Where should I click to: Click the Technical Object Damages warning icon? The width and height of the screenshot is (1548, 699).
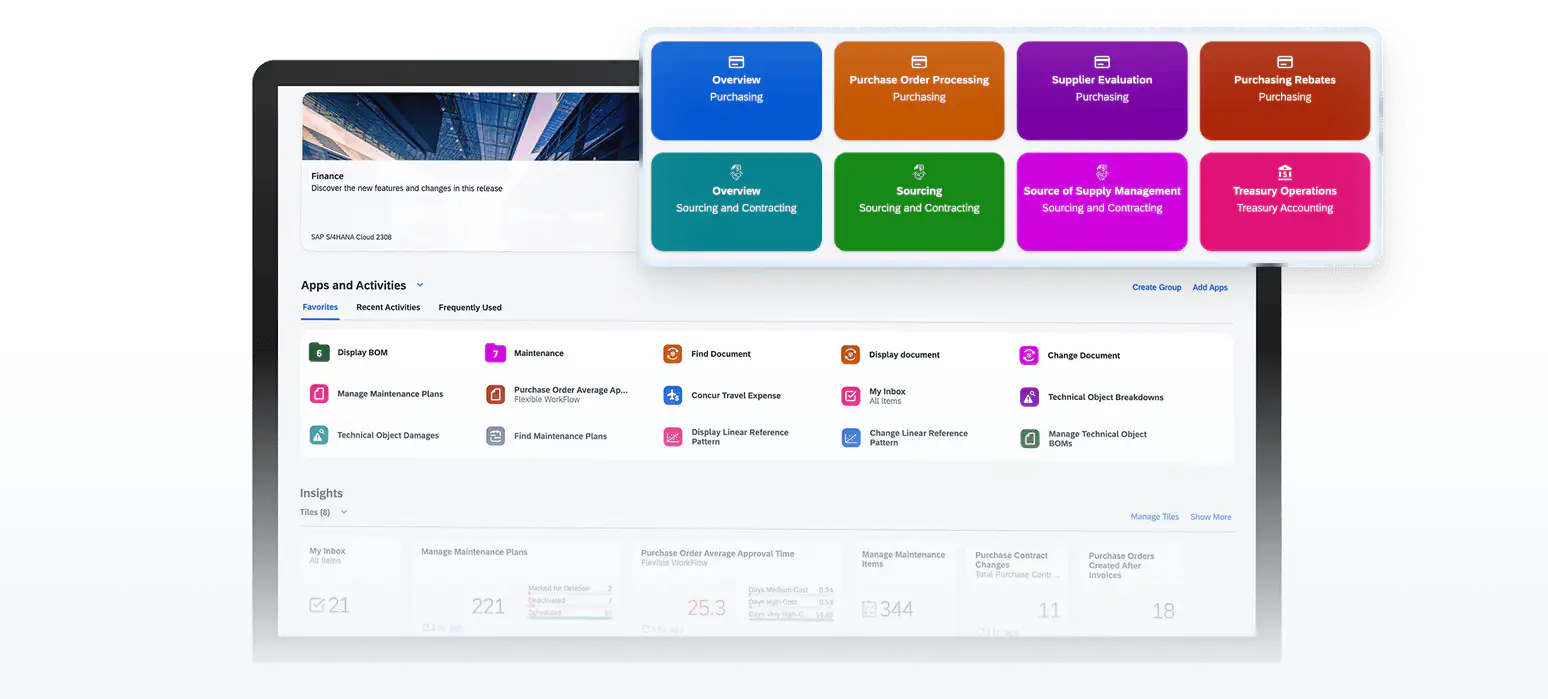tap(319, 435)
